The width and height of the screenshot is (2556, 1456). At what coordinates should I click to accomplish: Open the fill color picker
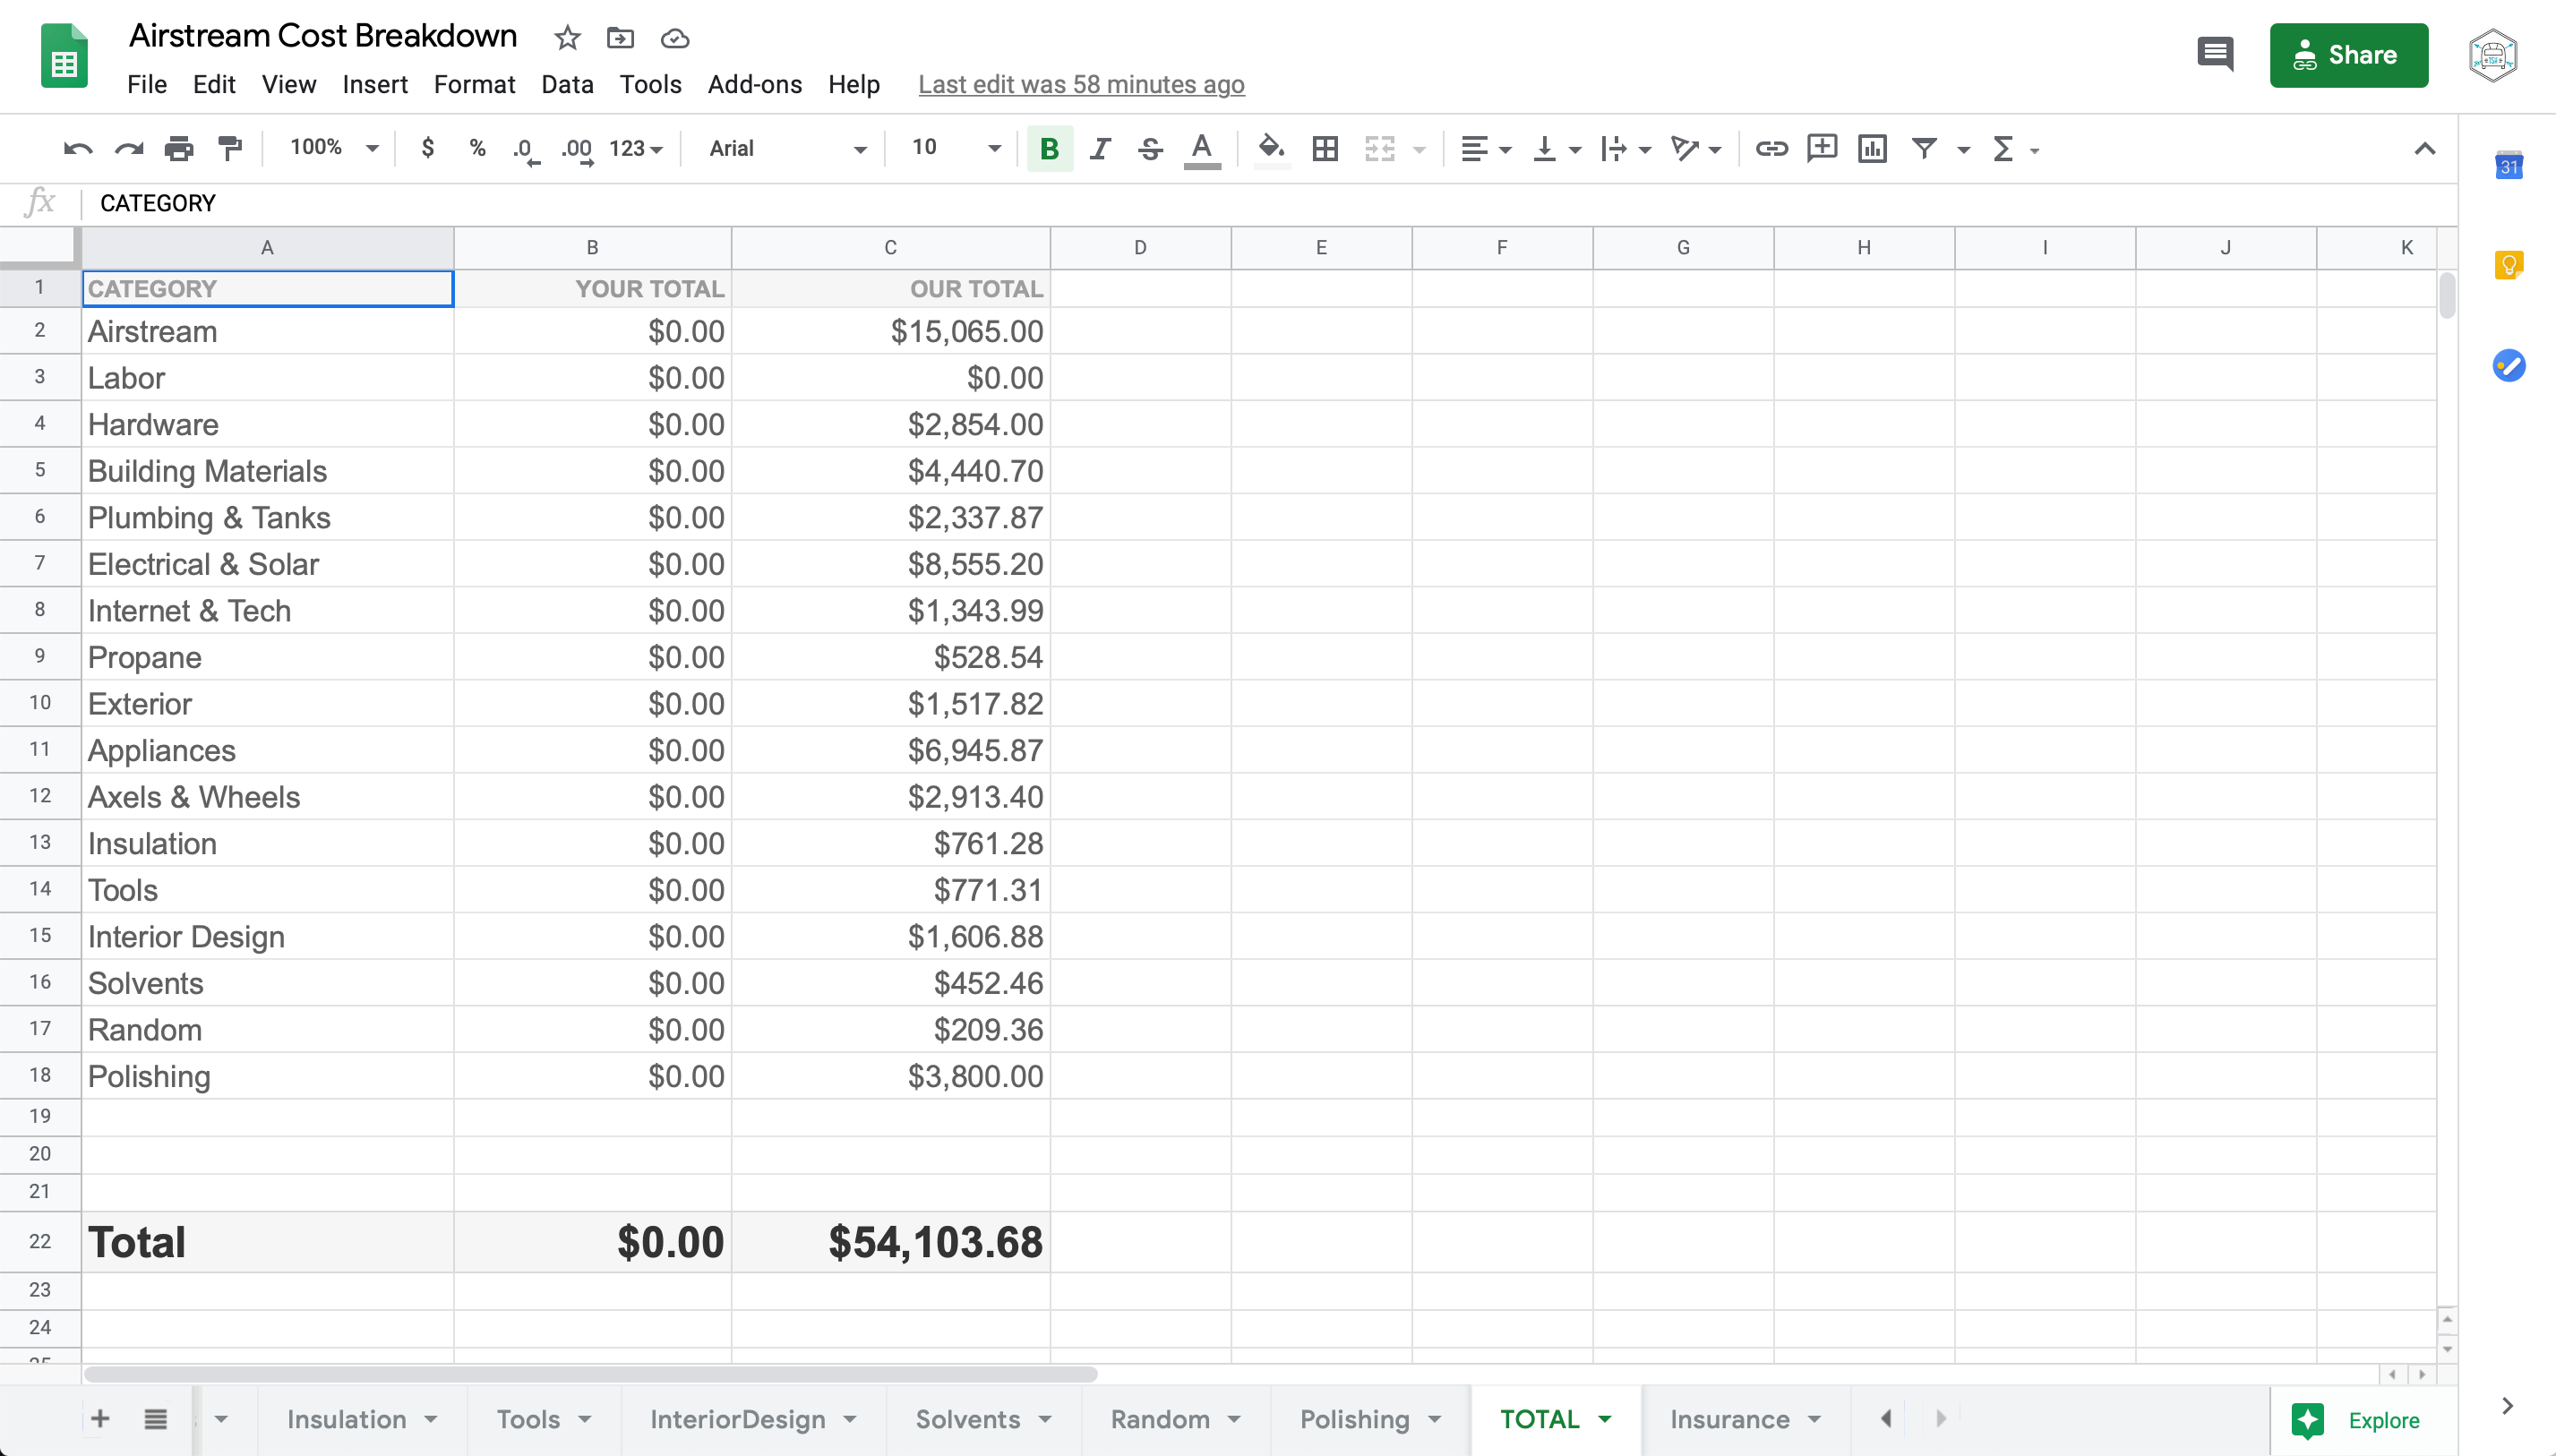[x=1271, y=149]
